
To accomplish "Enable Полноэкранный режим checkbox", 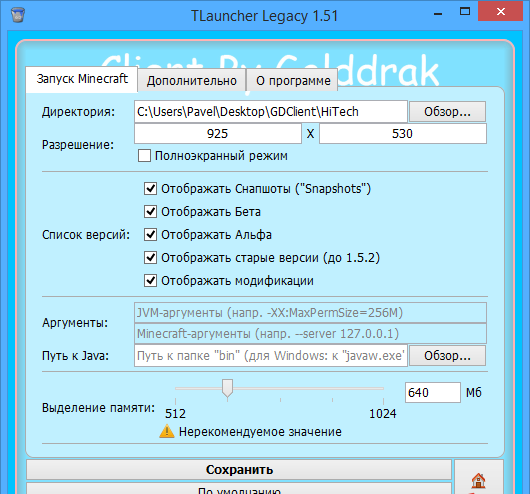I will click(x=144, y=156).
